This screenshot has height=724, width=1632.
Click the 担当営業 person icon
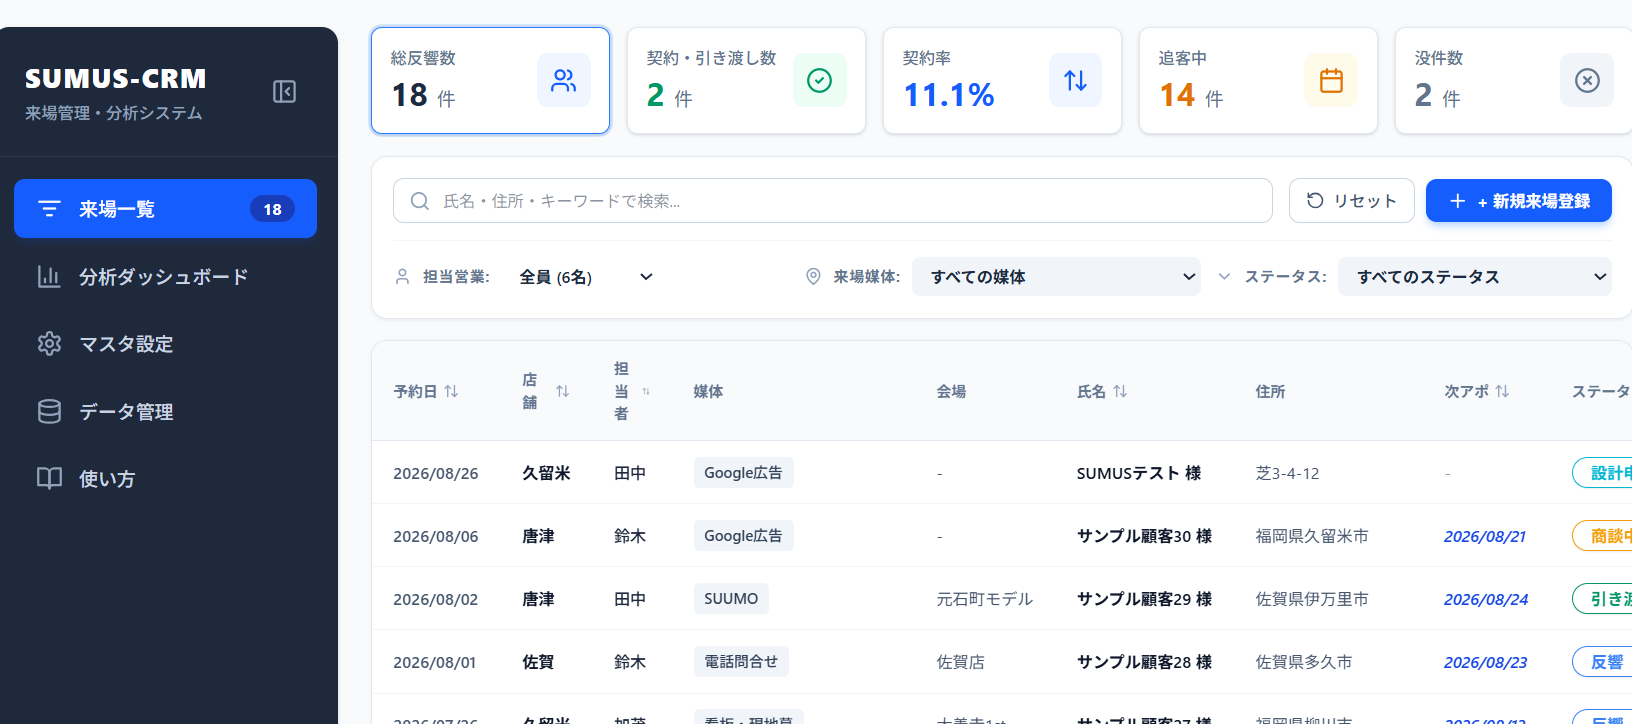pos(403,277)
